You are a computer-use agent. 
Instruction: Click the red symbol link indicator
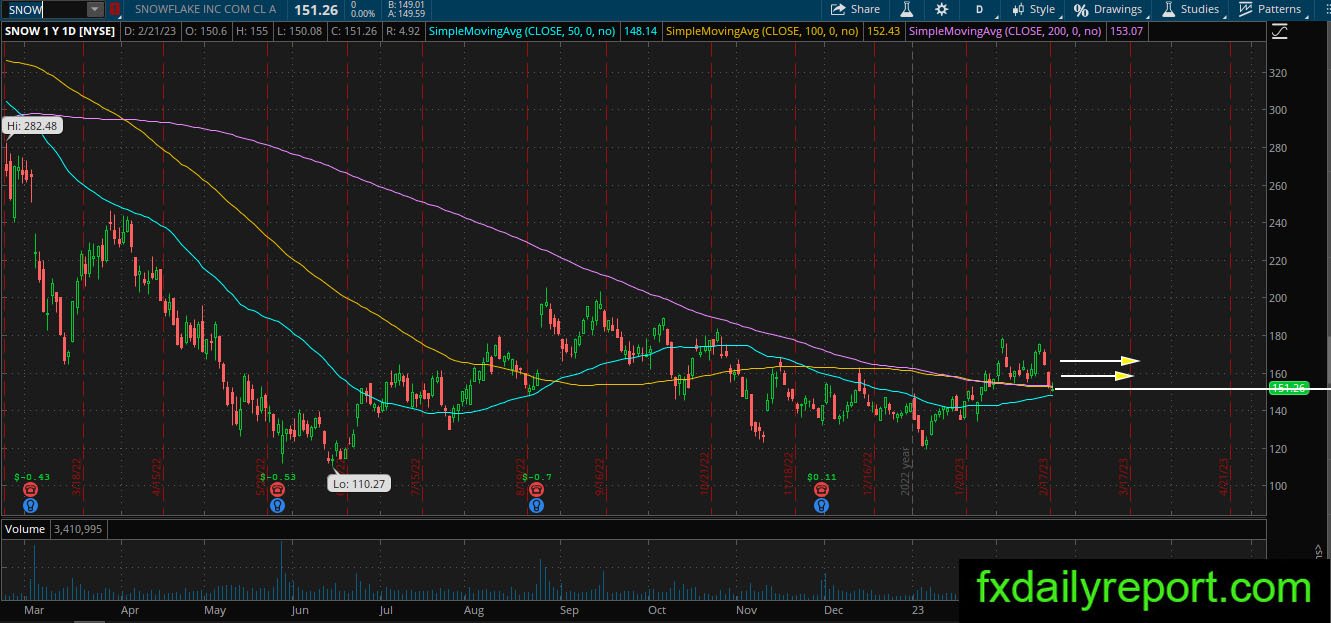(115, 9)
